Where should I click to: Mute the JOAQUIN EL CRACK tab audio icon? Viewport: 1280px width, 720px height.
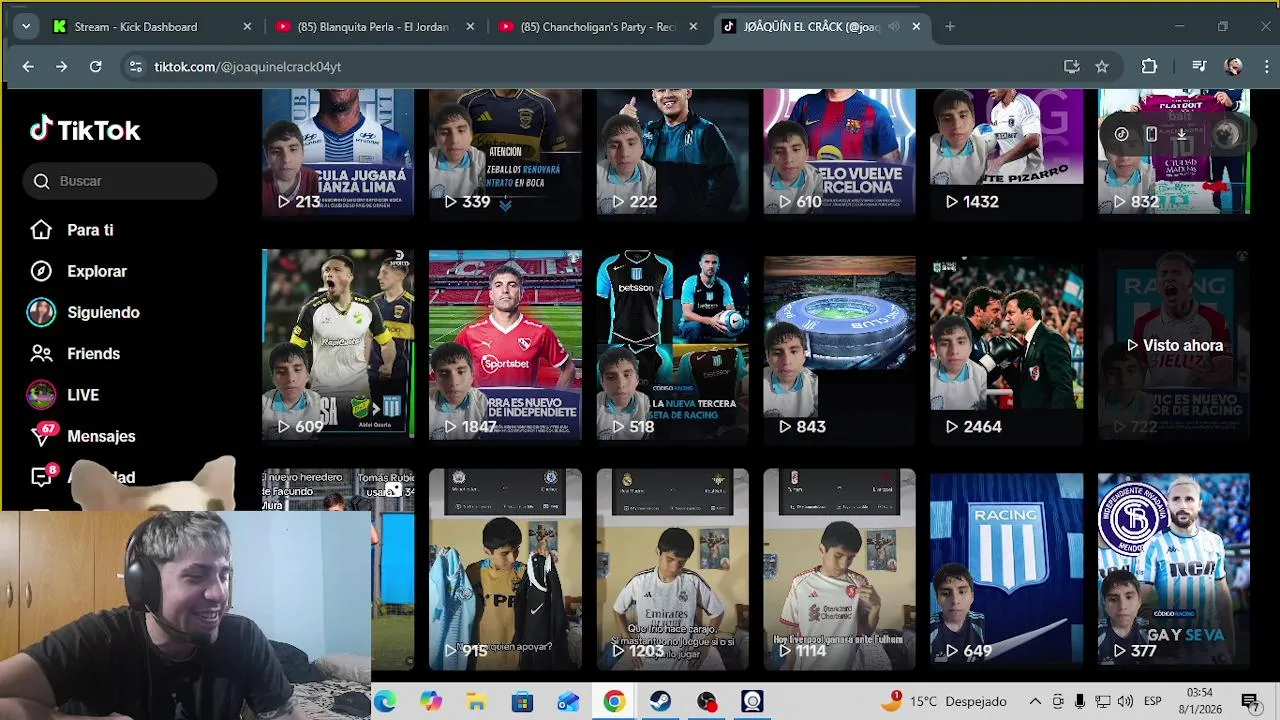(894, 27)
